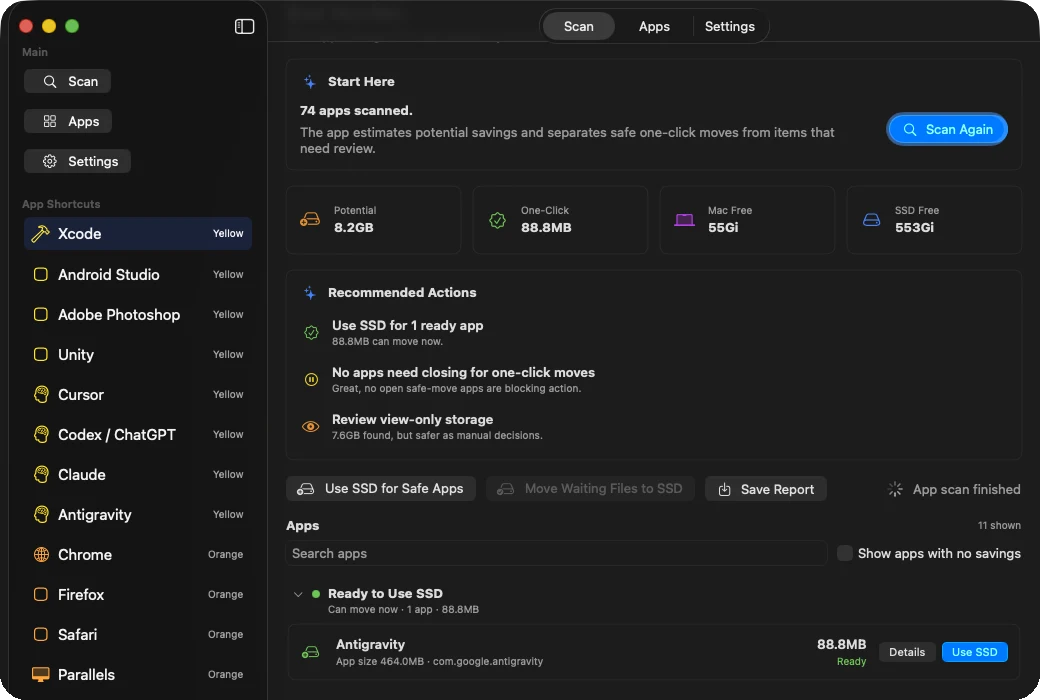Viewport: 1040px width, 700px height.
Task: Click Use SSD button for Antigravity
Action: click(x=974, y=652)
